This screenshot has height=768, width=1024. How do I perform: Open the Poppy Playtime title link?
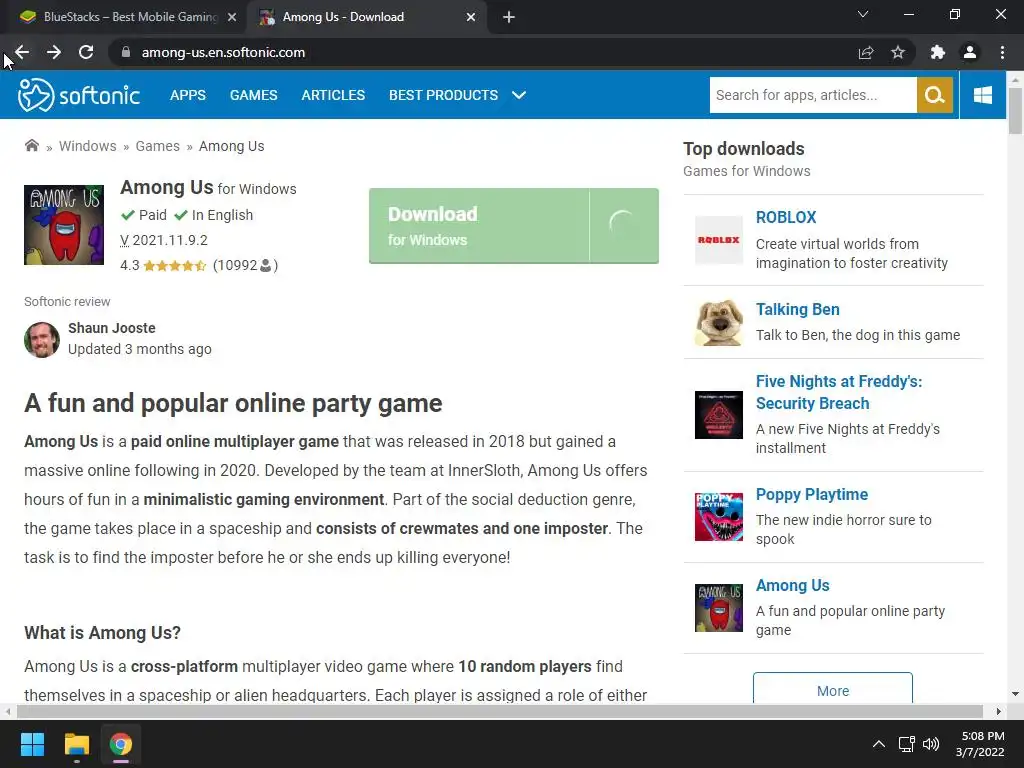(x=812, y=494)
